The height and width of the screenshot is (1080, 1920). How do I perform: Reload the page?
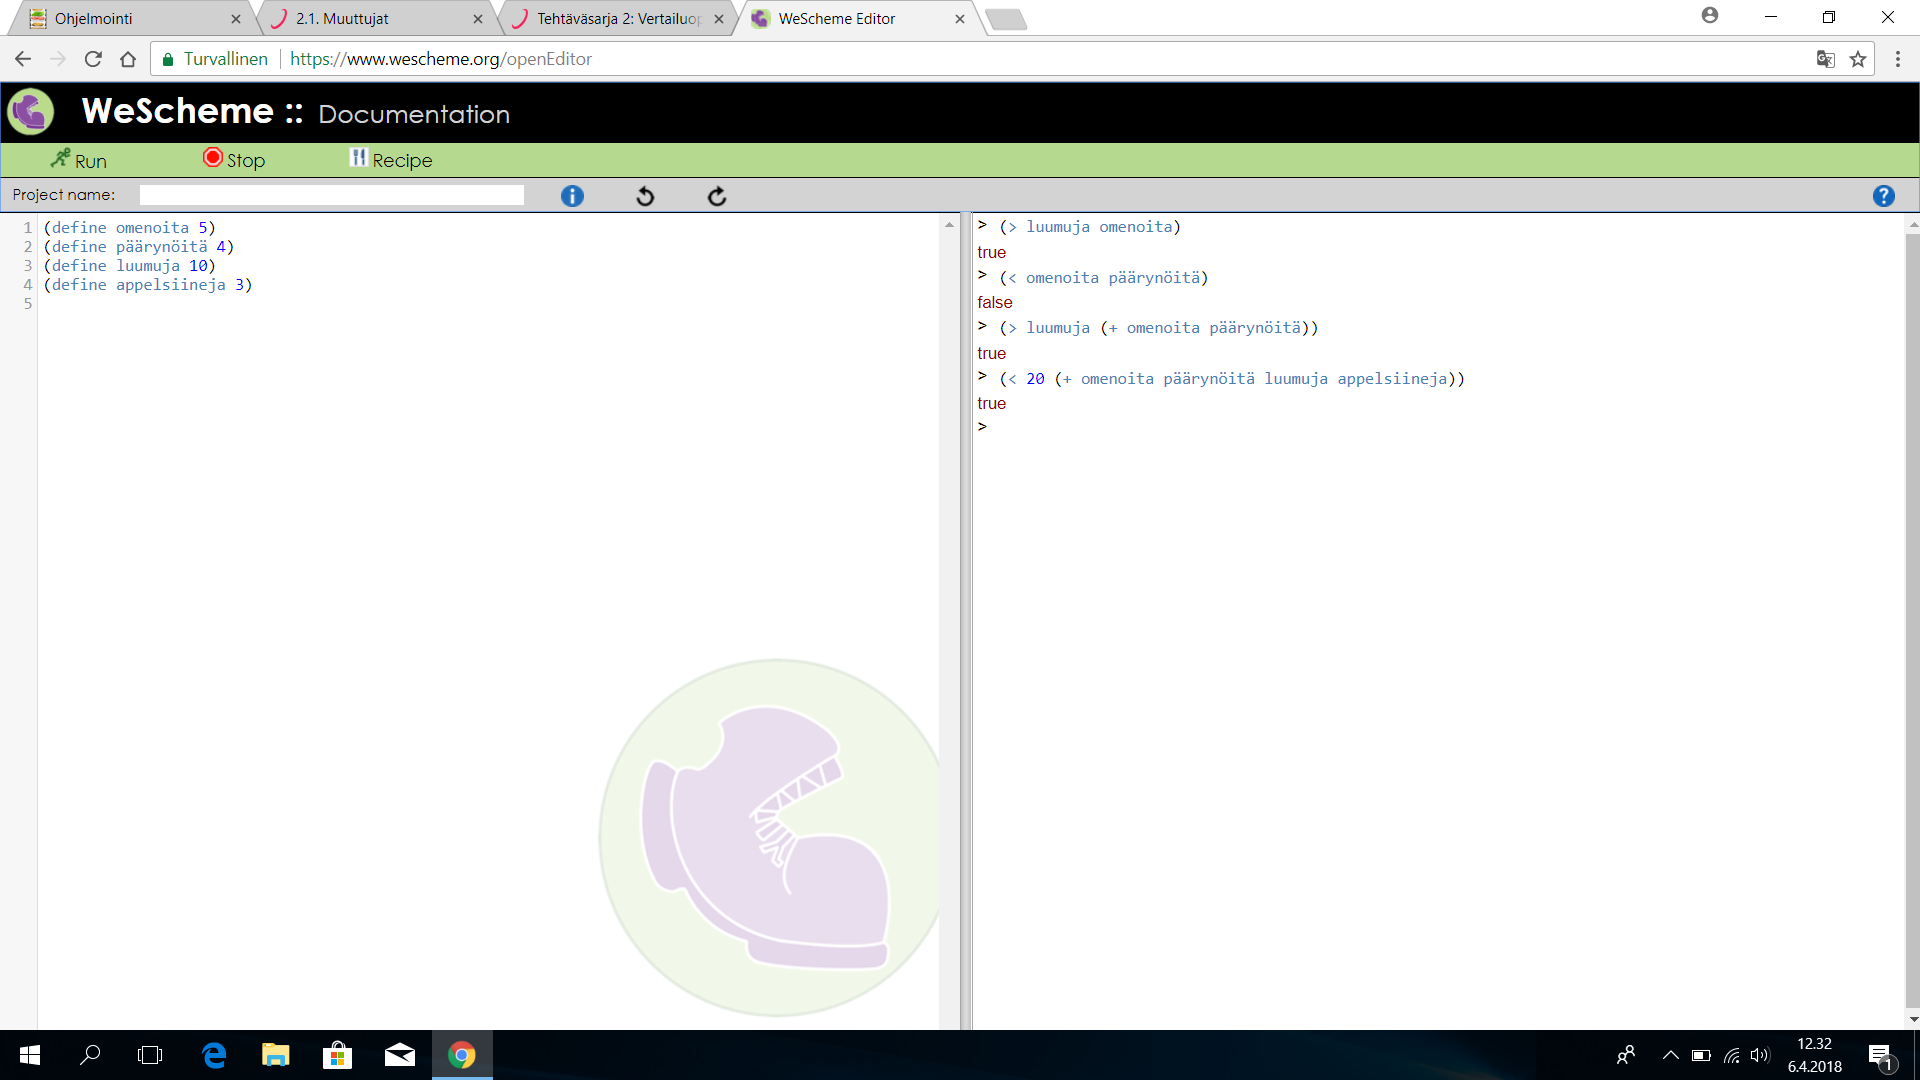(x=93, y=59)
